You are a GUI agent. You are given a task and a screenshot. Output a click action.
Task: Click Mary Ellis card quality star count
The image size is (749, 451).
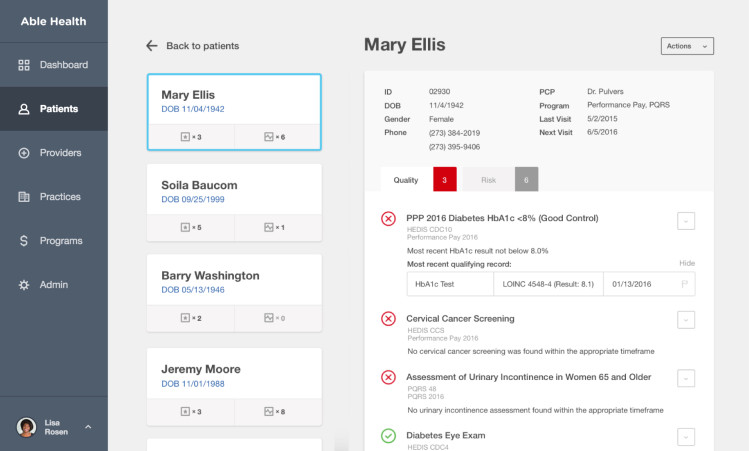click(x=191, y=137)
